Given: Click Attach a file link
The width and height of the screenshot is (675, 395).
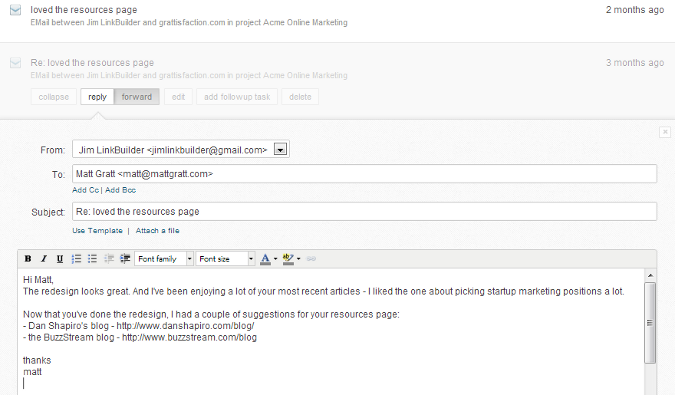Looking at the screenshot, I should (158, 231).
